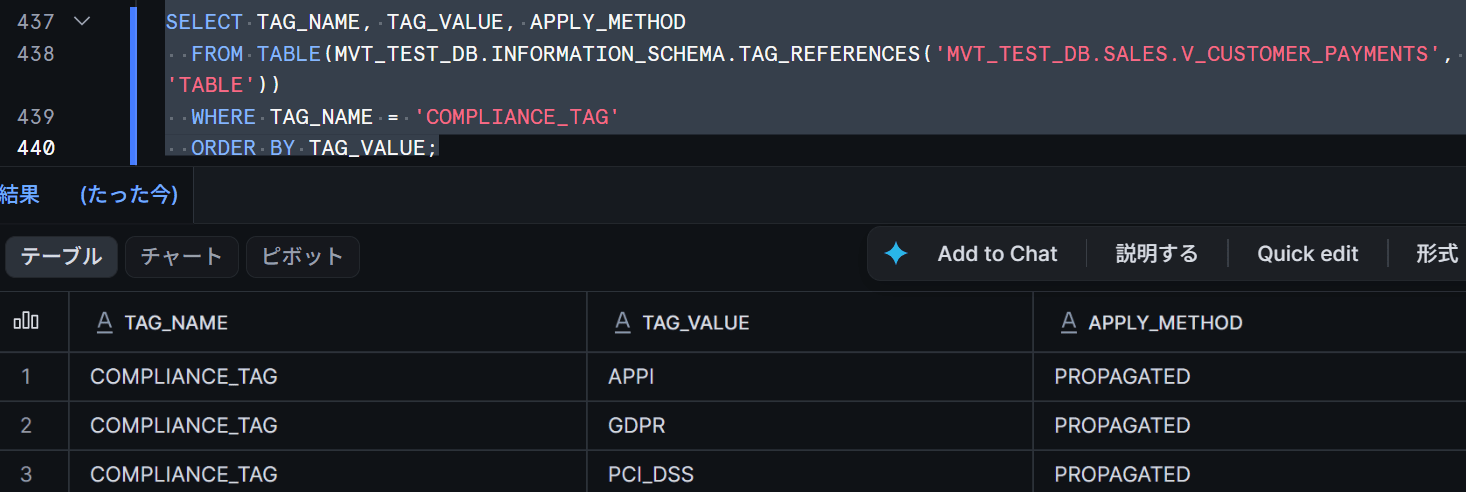Click the column stats icon in table header
Image resolution: width=1466 pixels, height=492 pixels.
pyautogui.click(x=26, y=322)
